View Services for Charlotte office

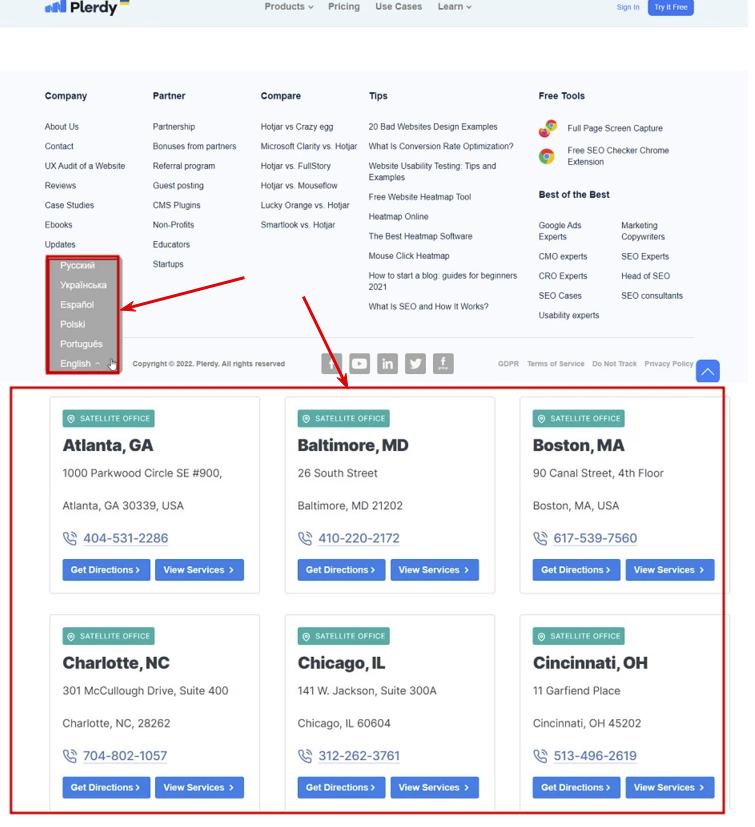[199, 788]
